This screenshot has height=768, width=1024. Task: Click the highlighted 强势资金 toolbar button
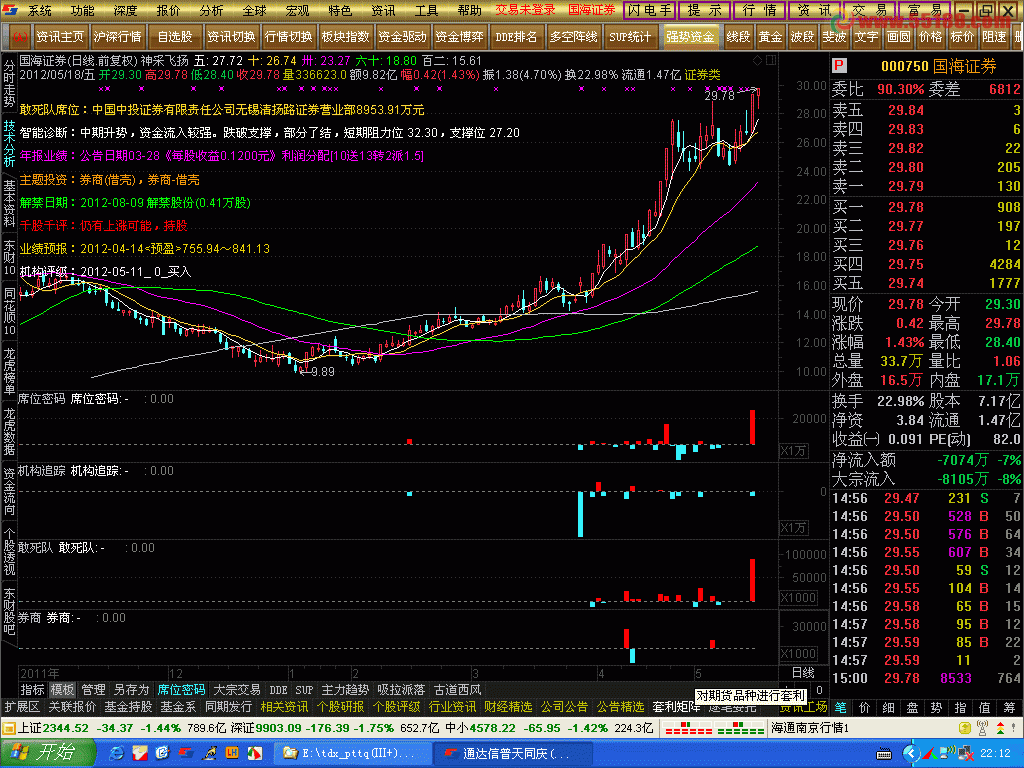pos(690,37)
